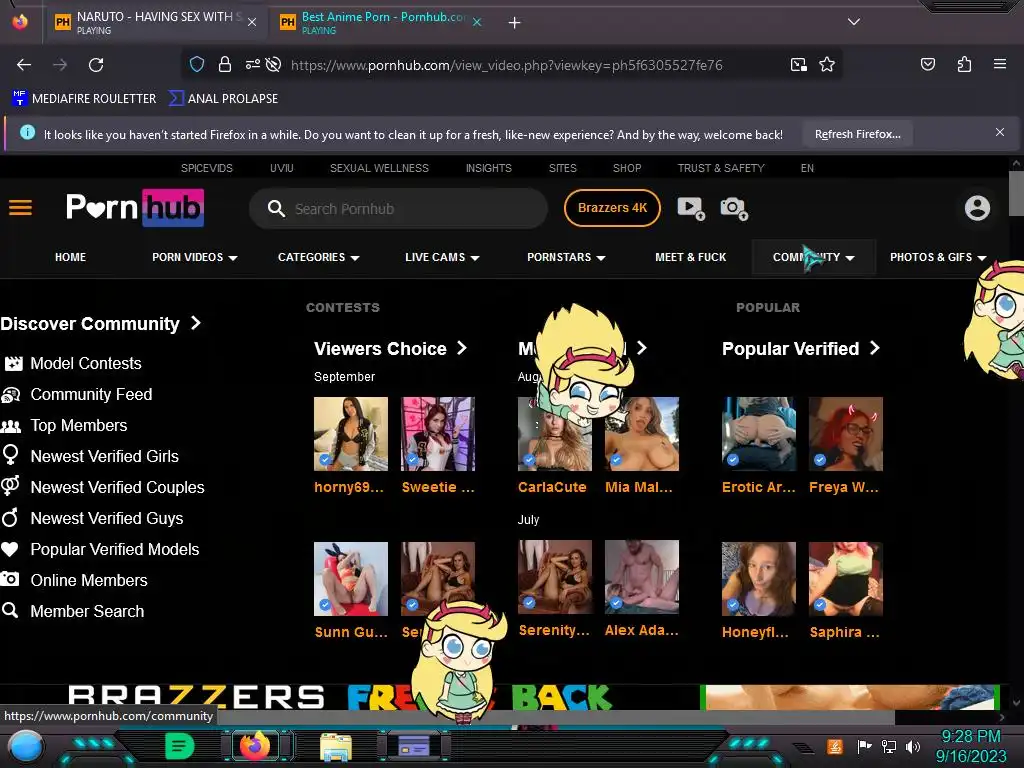Open the HOME menu item

71,257
